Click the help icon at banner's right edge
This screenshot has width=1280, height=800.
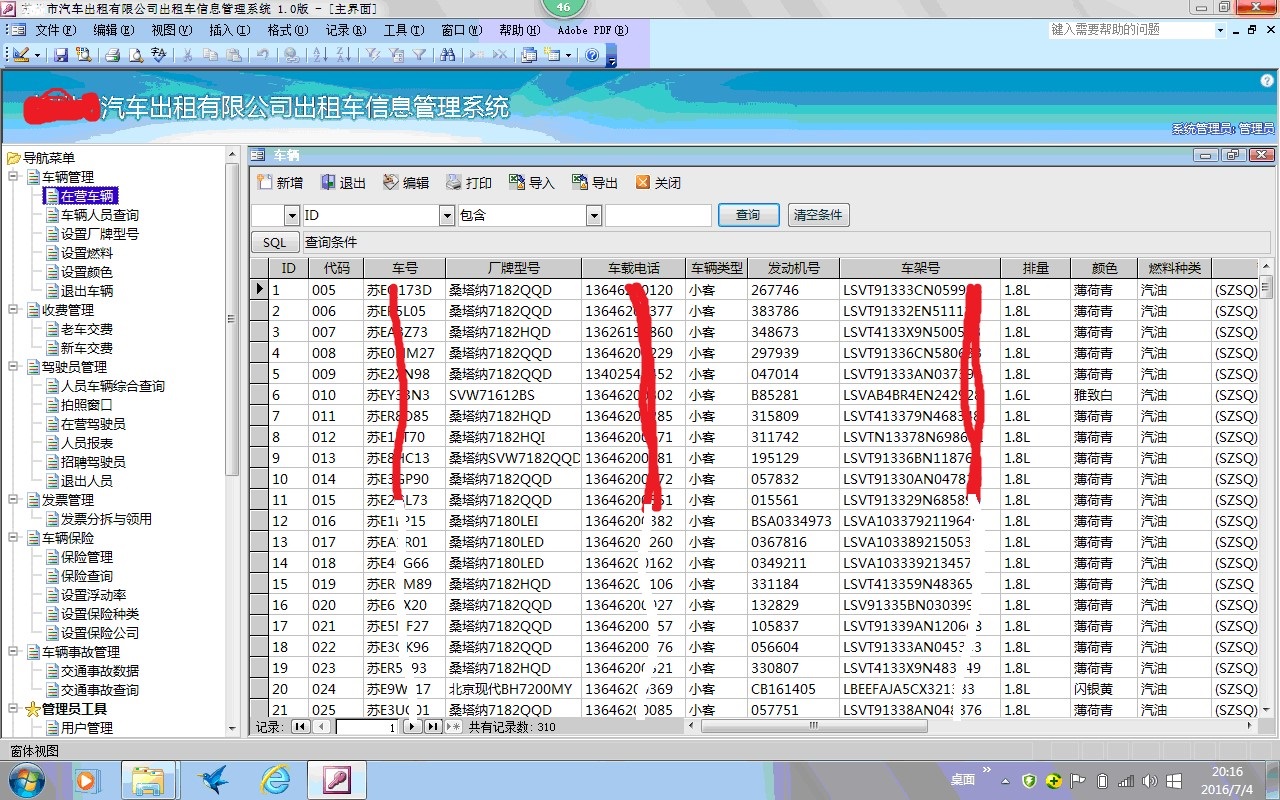1267,80
